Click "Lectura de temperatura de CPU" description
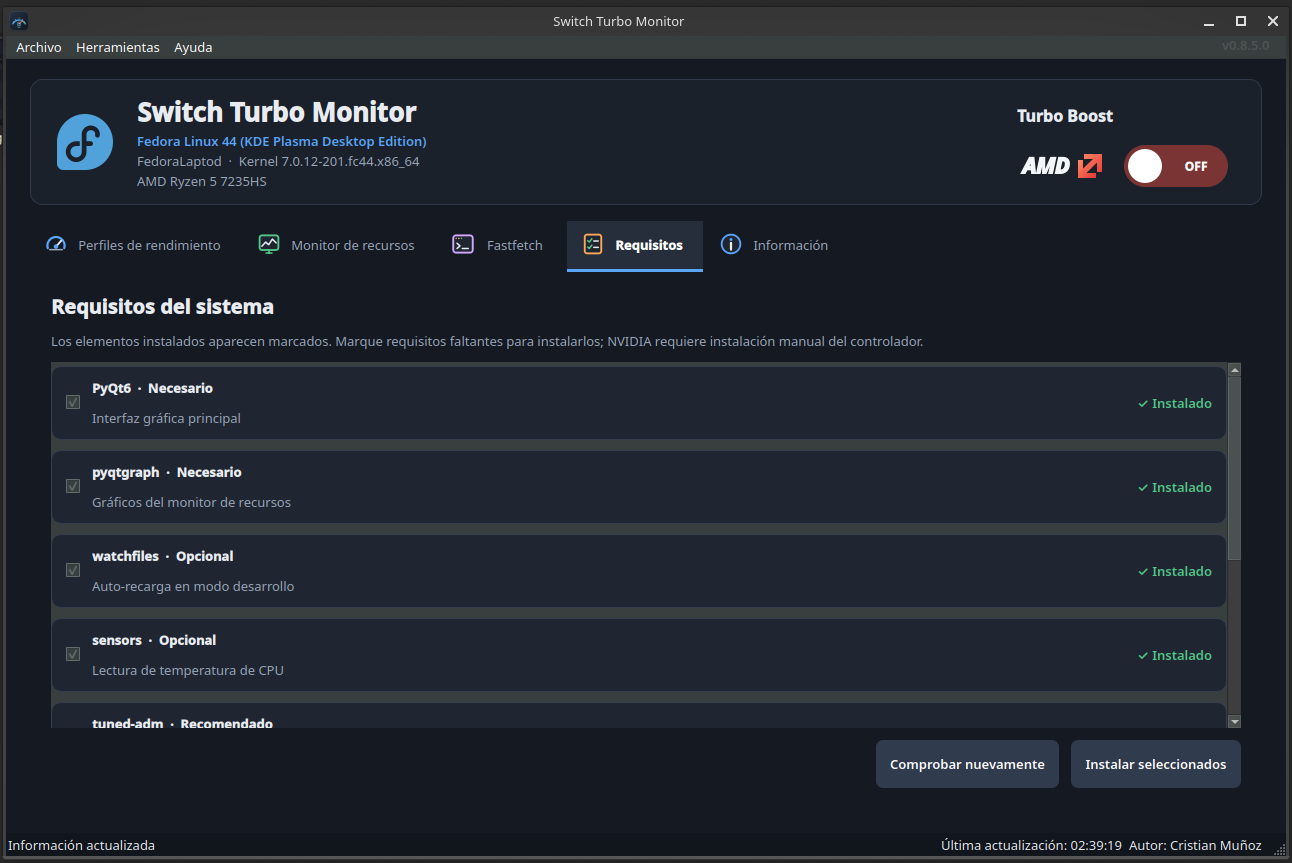Screen dimensions: 1292x863 coord(188,670)
